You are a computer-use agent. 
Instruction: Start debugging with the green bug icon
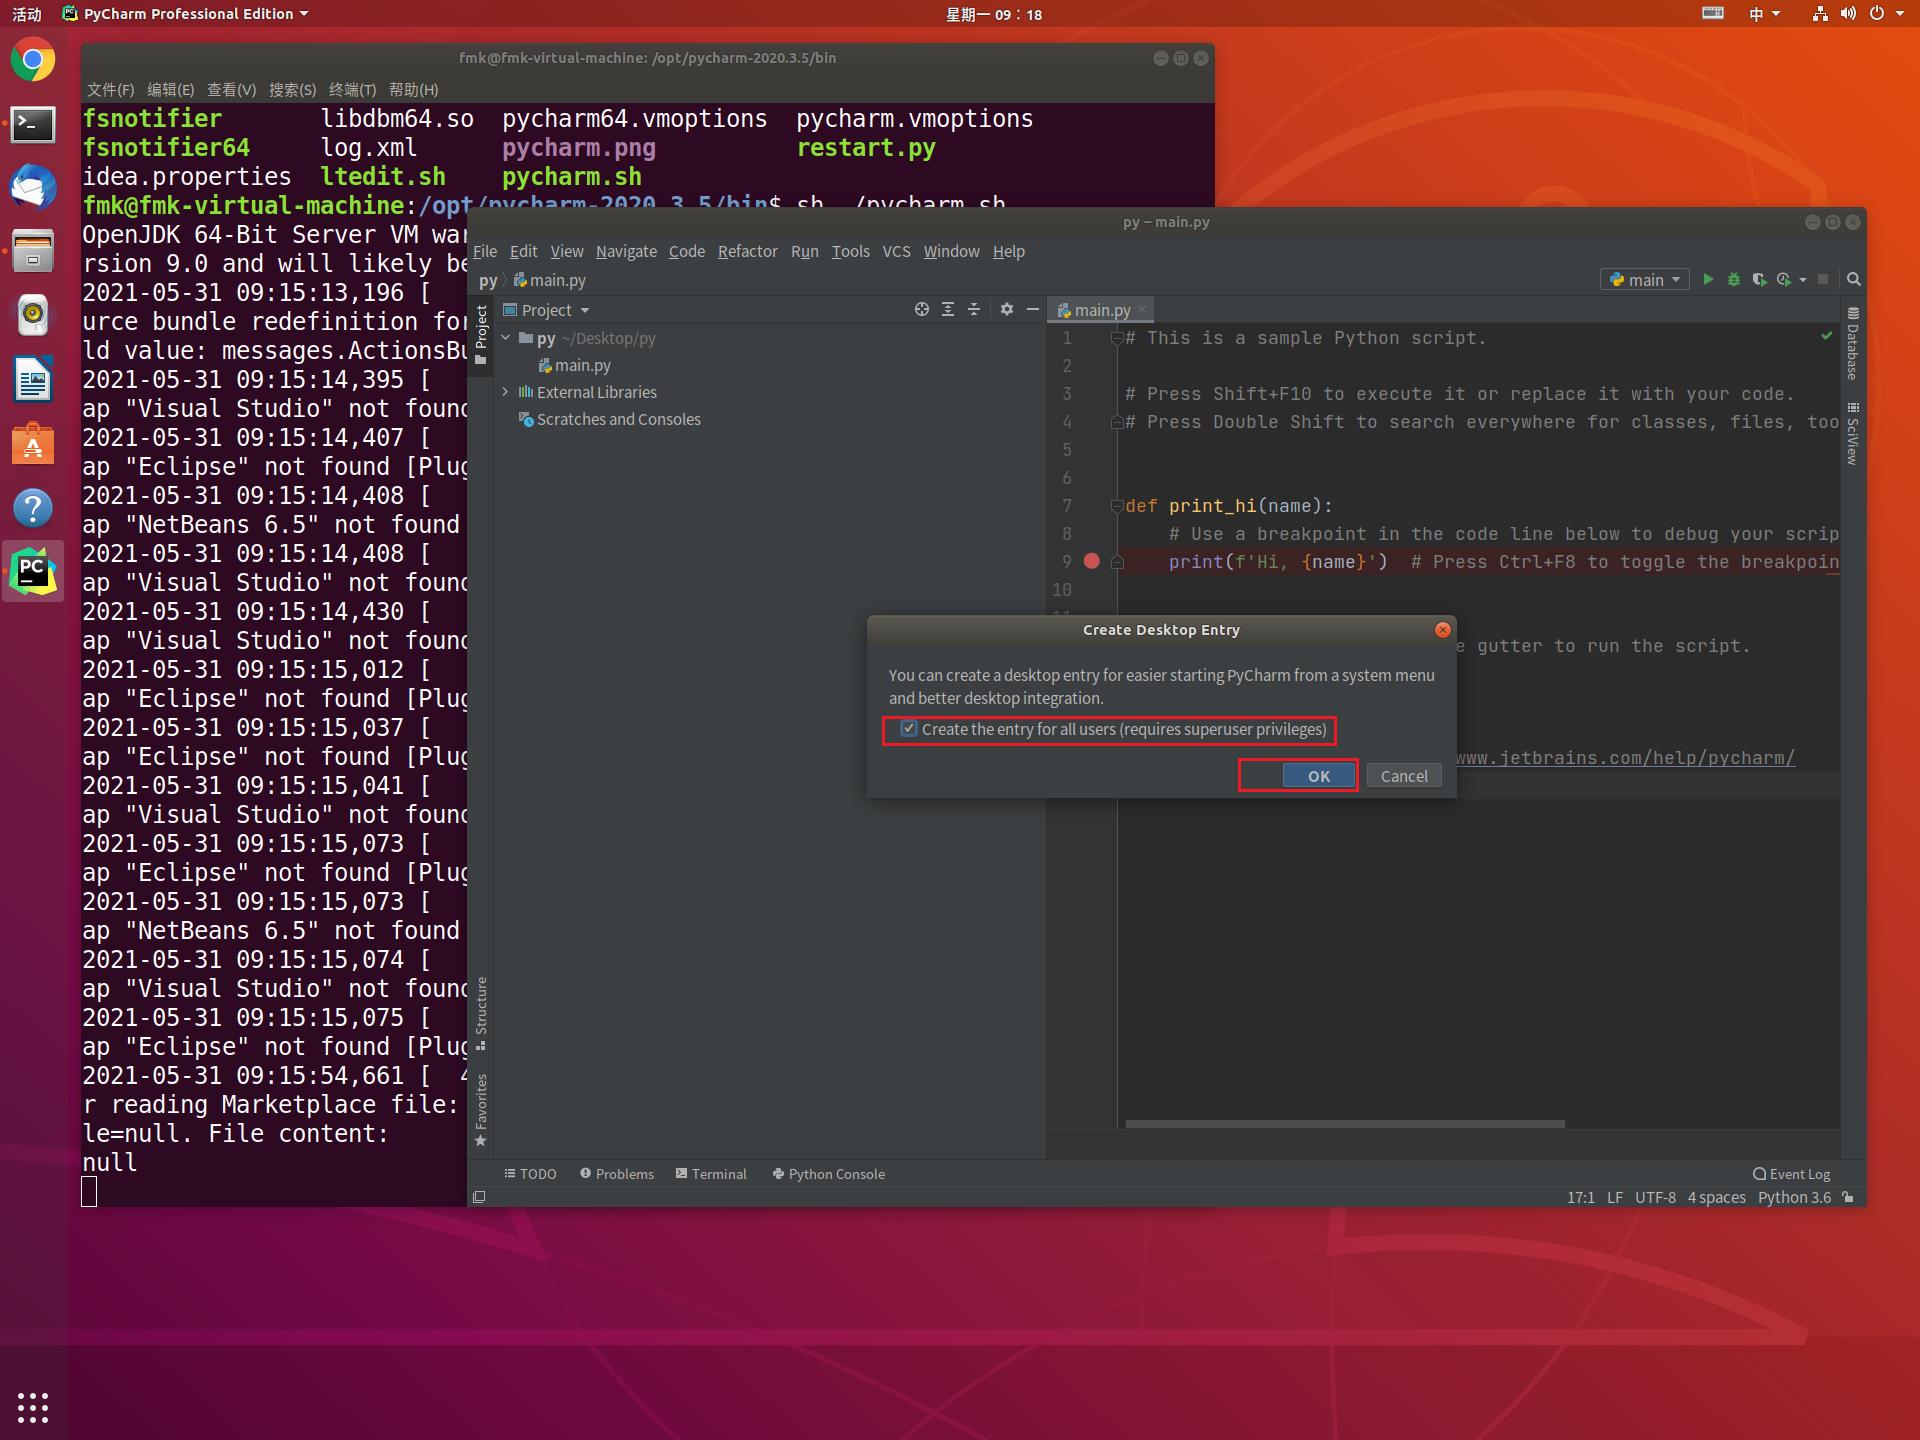[1734, 280]
